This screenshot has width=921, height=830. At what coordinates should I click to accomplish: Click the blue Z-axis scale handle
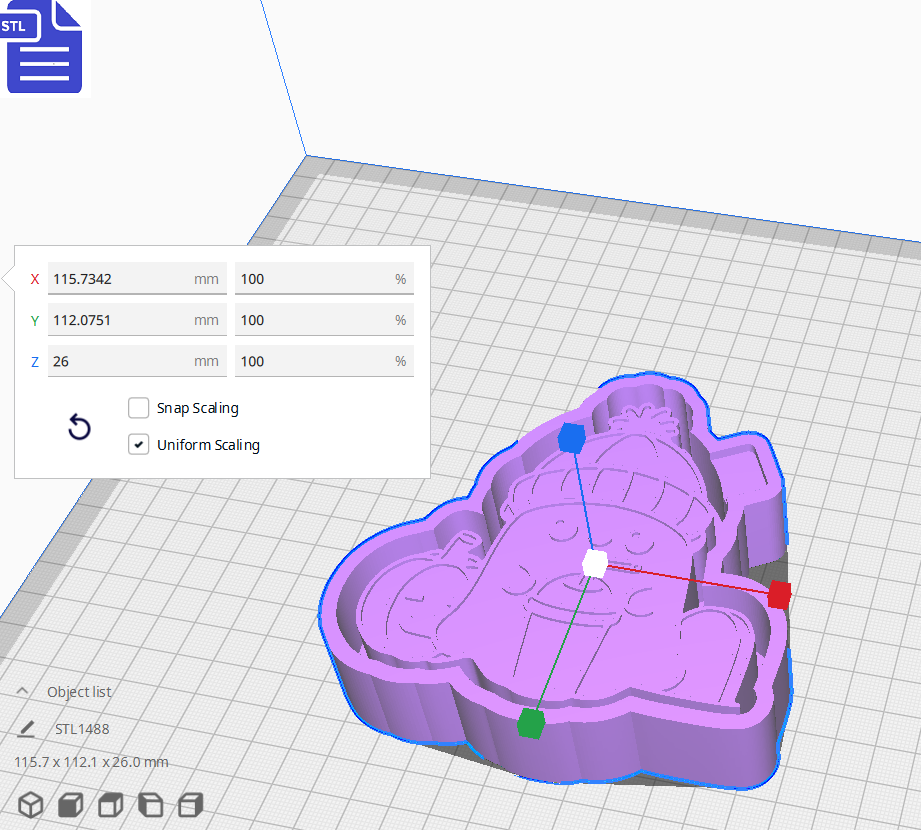click(x=575, y=436)
